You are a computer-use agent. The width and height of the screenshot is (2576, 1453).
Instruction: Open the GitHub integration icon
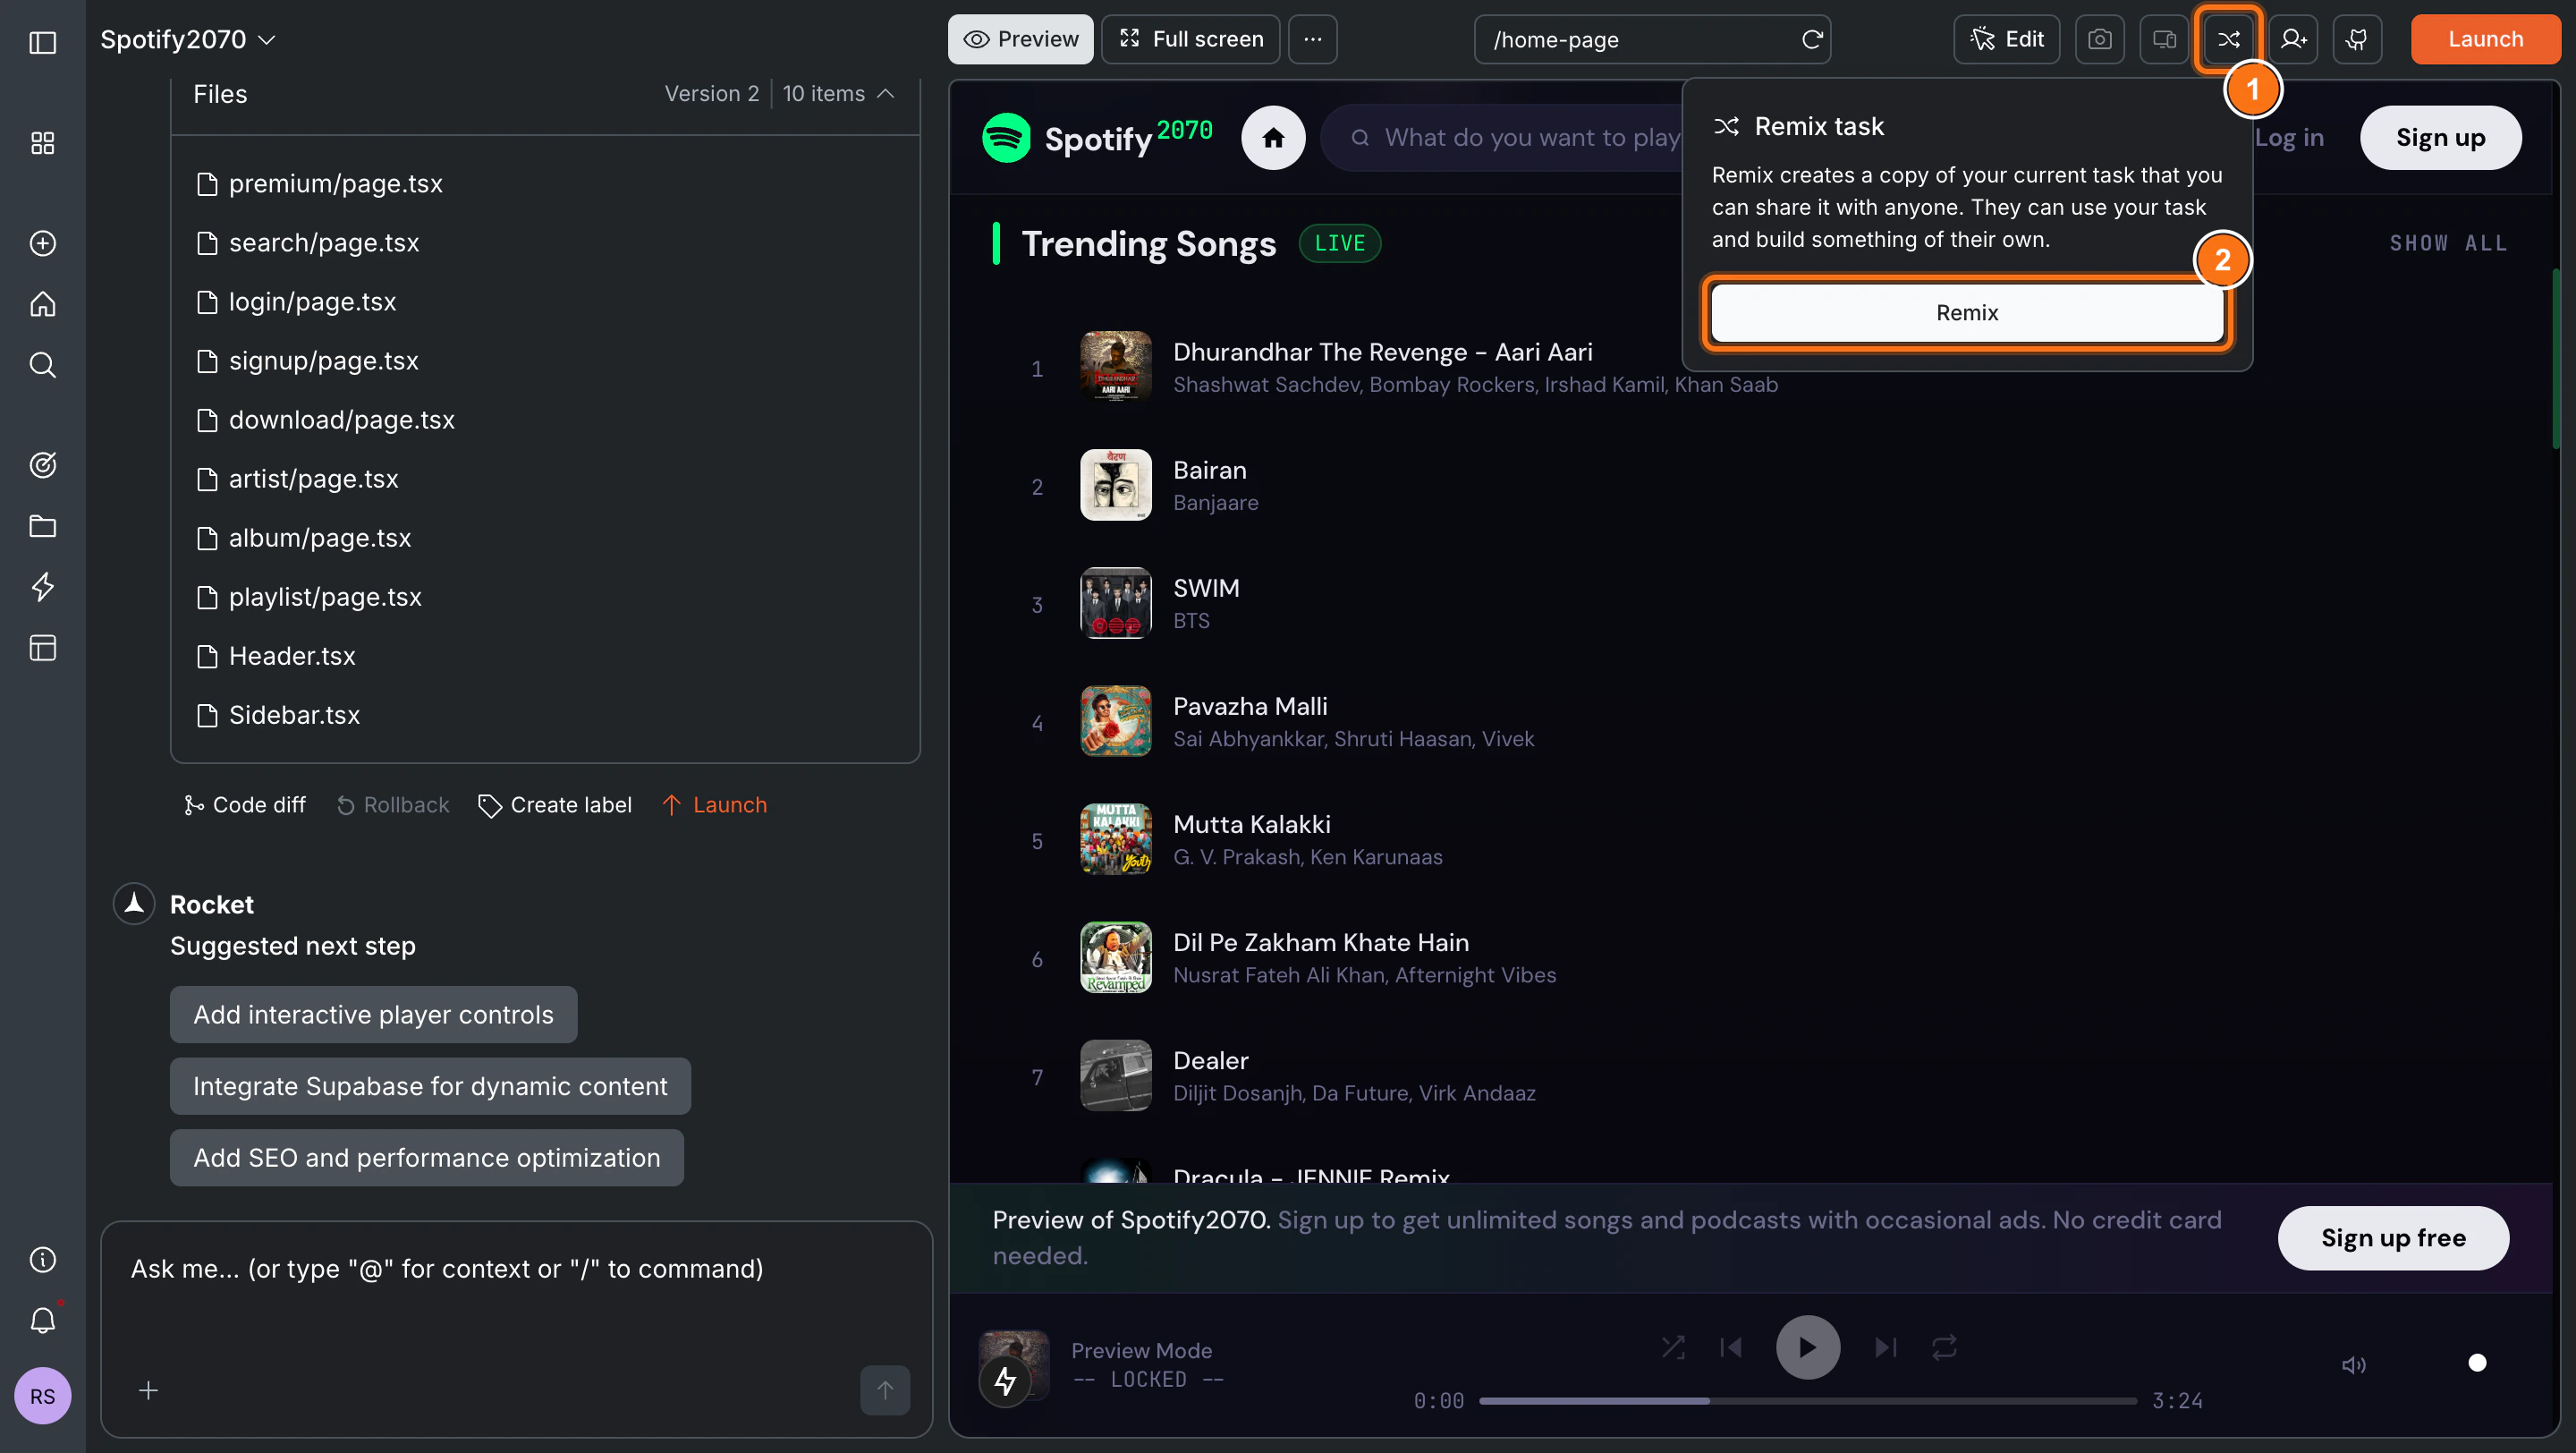(2357, 39)
